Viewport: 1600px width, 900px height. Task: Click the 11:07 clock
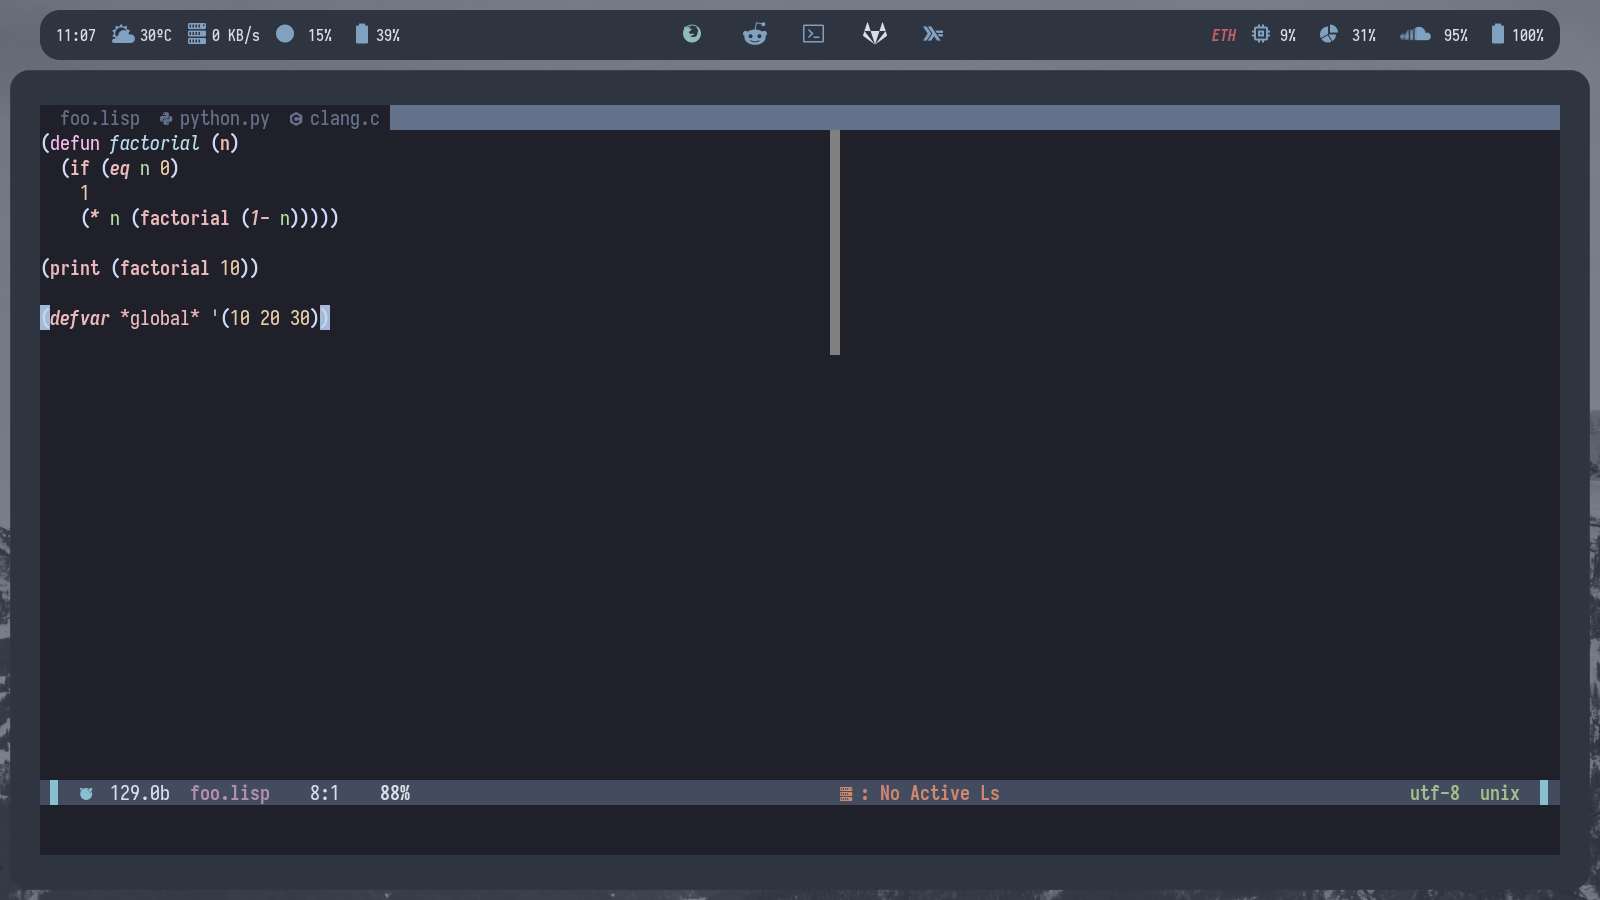[76, 35]
